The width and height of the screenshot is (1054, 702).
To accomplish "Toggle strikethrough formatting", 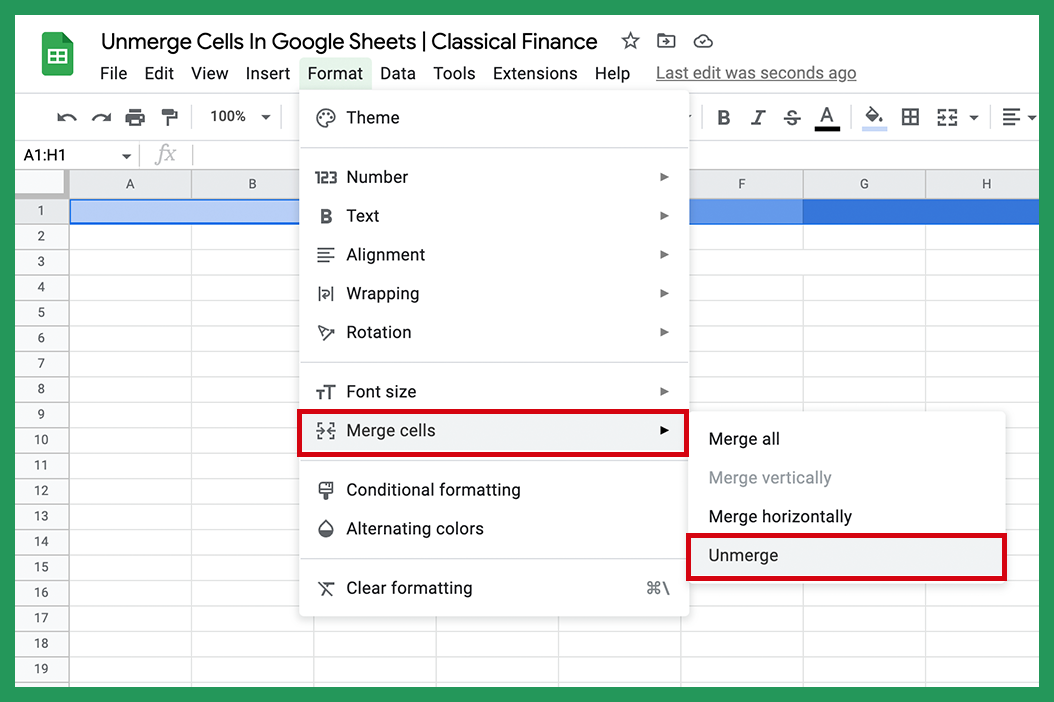I will 791,117.
